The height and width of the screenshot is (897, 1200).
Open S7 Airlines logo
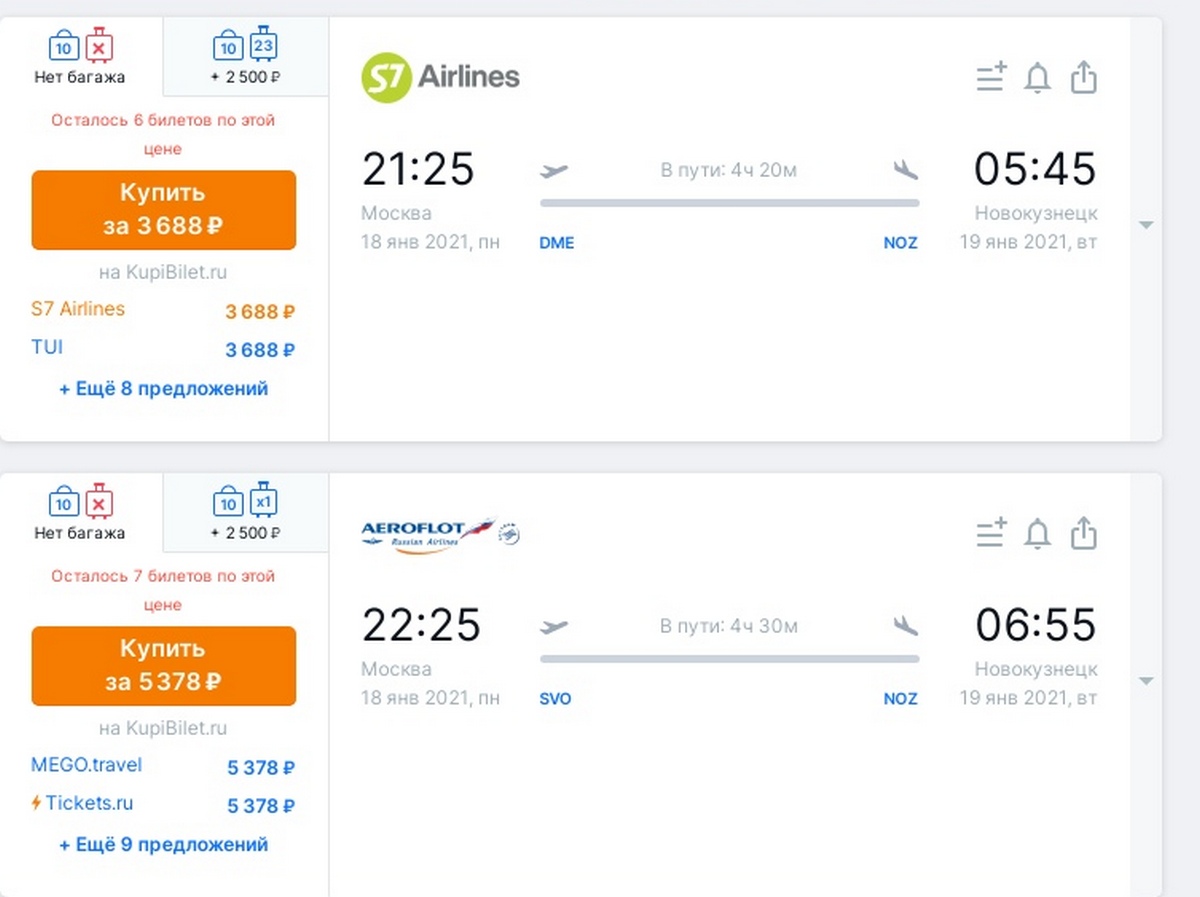coord(440,78)
